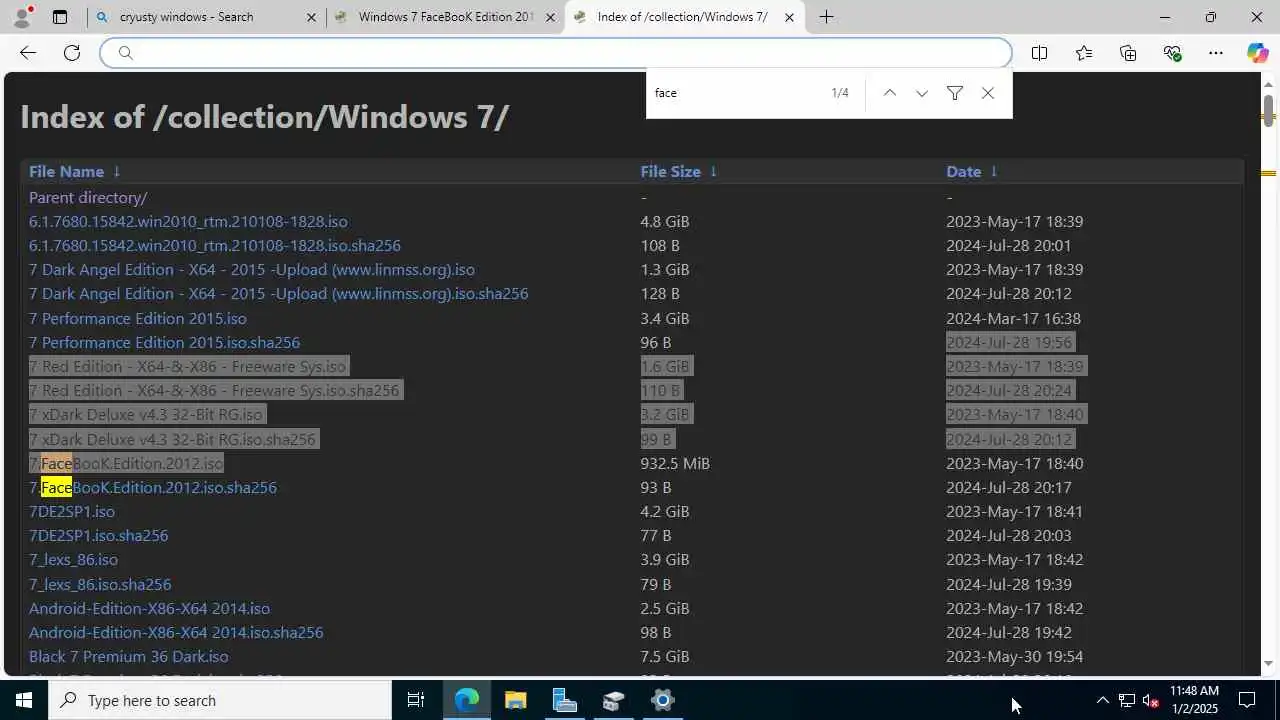
Task: Open 7.FaceBooK.Edition.2012.iso link
Action: click(126, 464)
